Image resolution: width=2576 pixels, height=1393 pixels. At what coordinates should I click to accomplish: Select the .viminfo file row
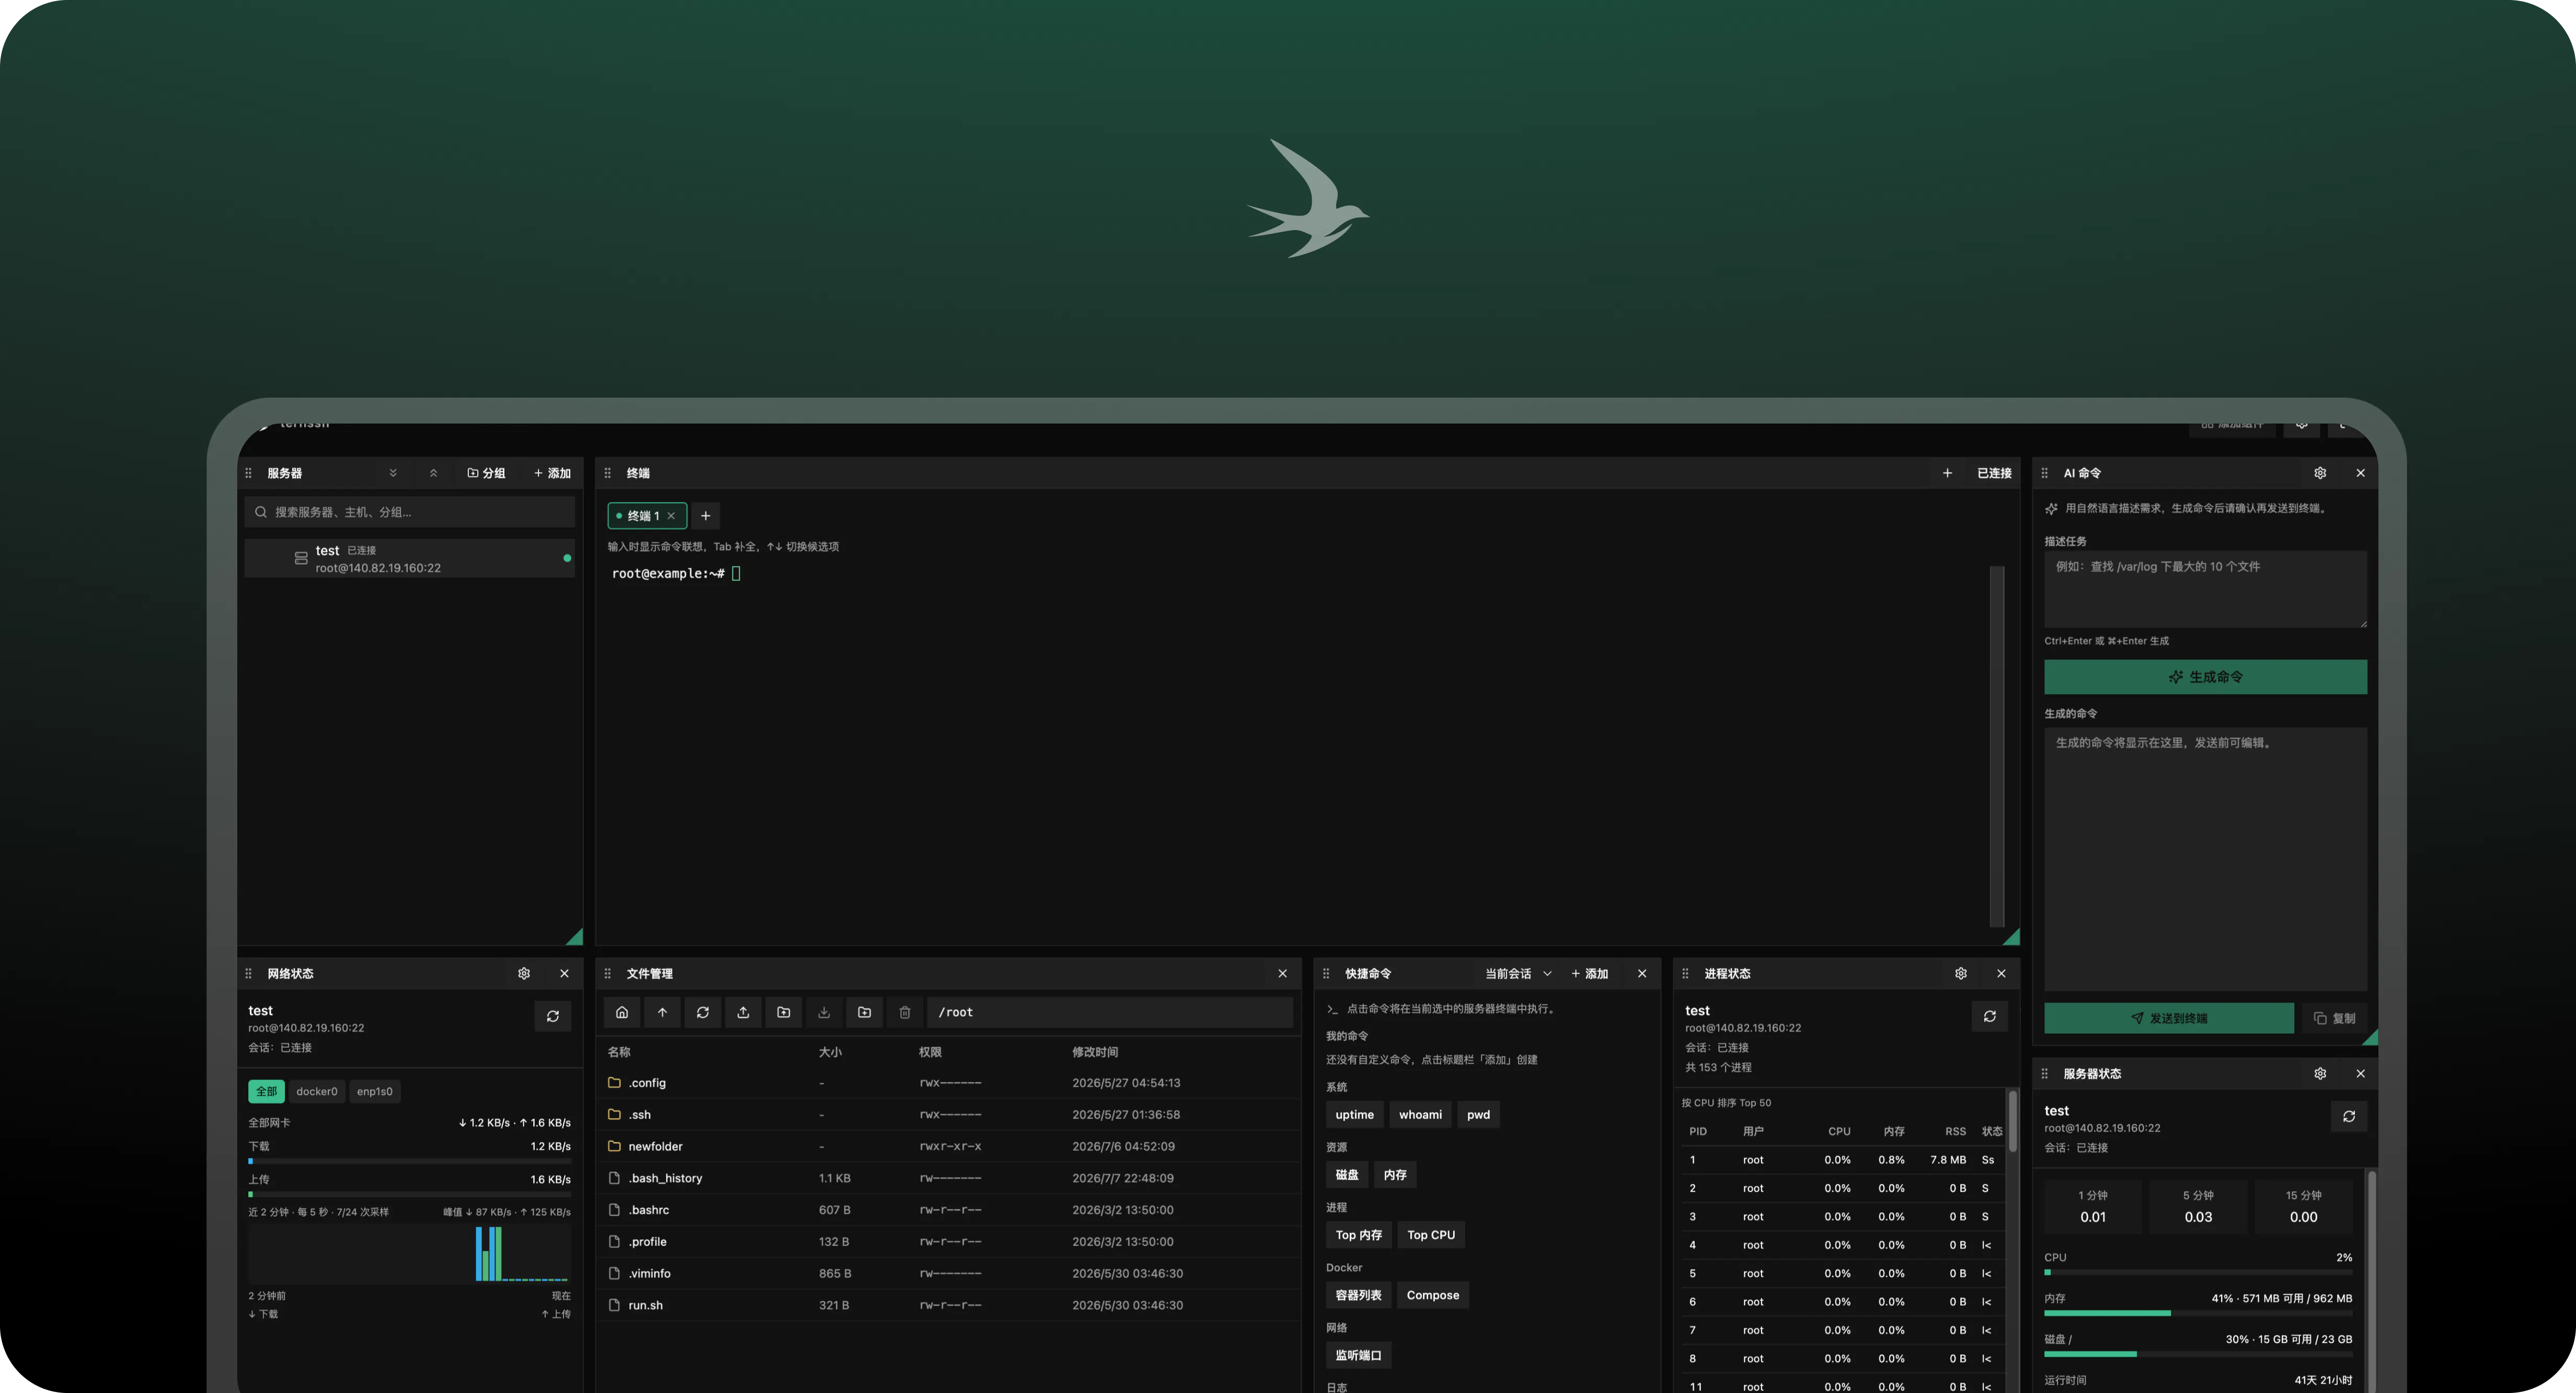[x=947, y=1273]
